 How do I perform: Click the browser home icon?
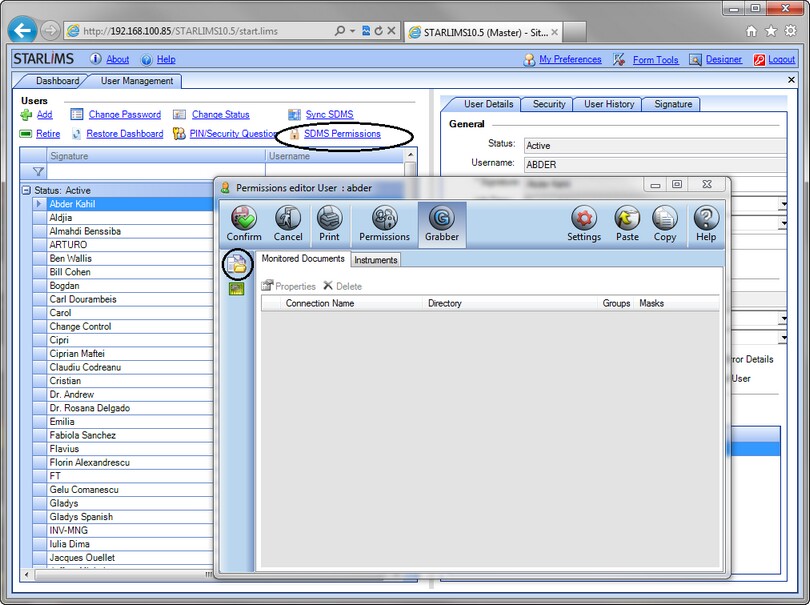click(x=751, y=31)
